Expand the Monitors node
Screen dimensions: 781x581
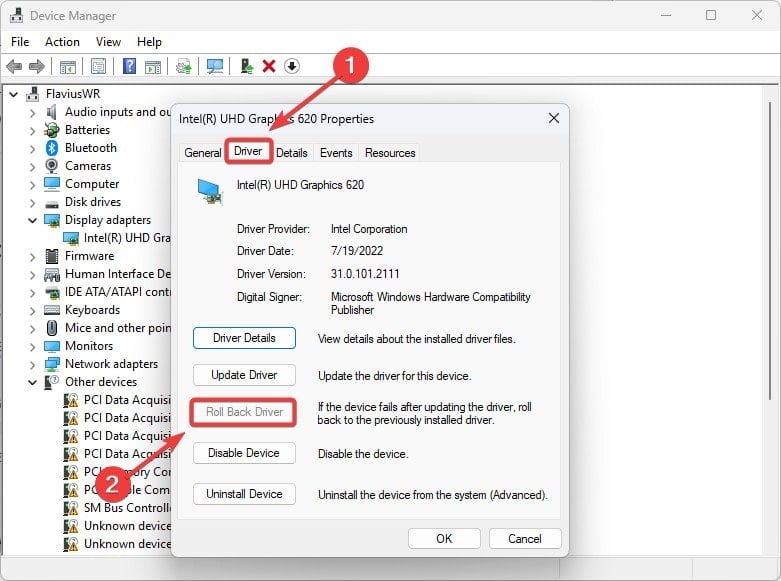tap(32, 347)
